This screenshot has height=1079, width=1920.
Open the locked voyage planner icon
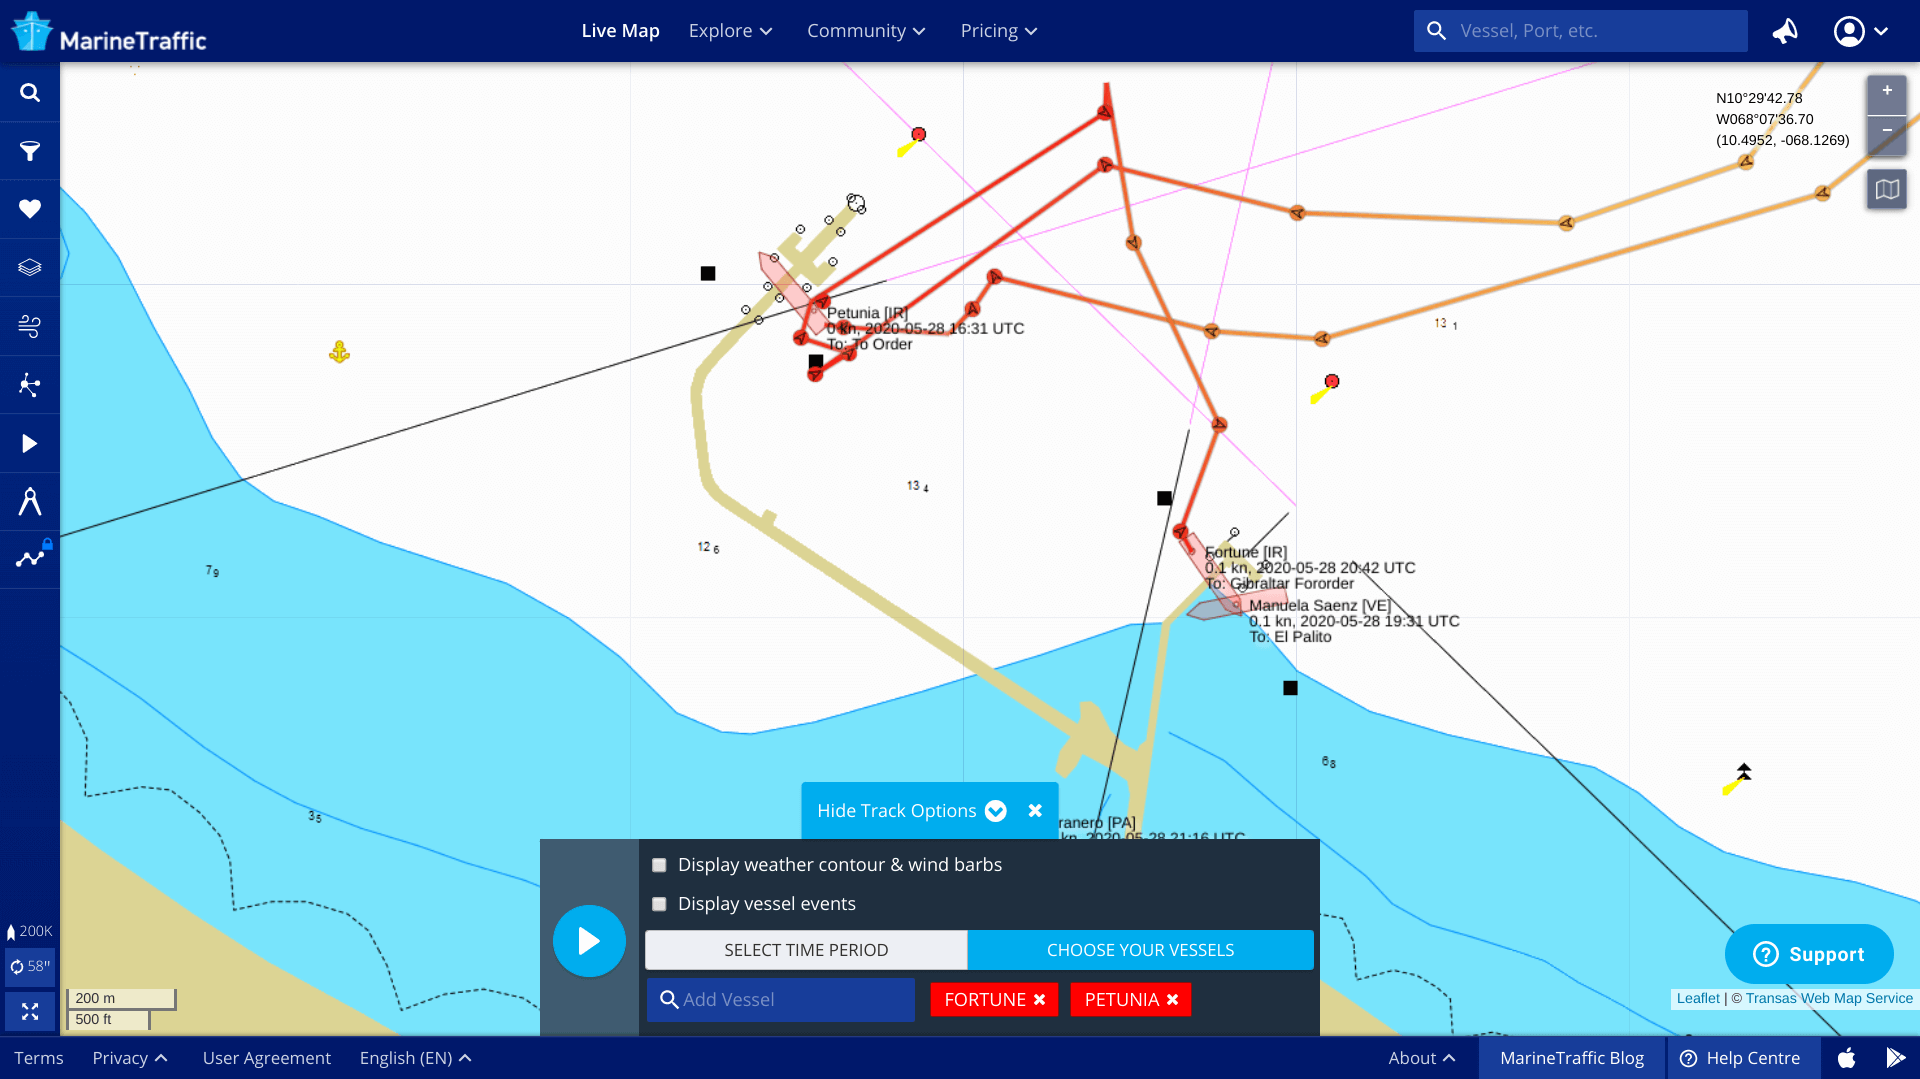(30, 558)
